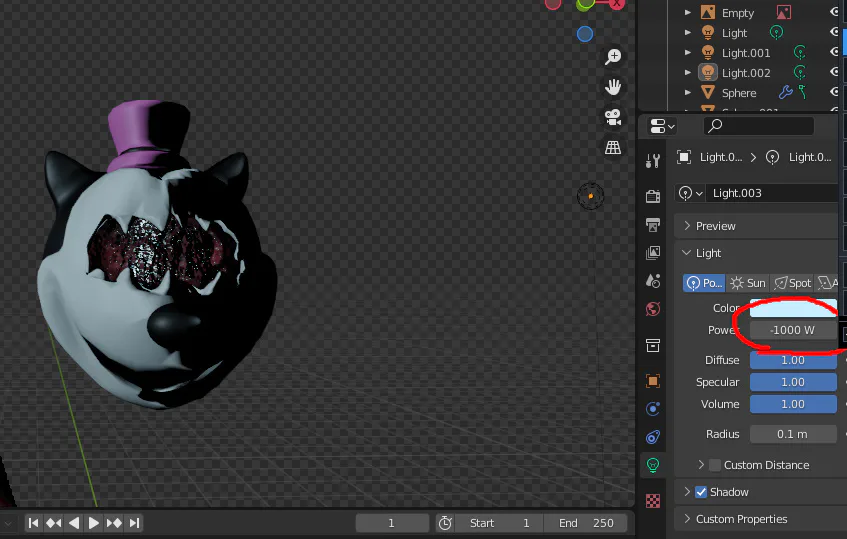This screenshot has height=539, width=847.
Task: Hide the Sphere using its eye icon
Action: pyautogui.click(x=835, y=92)
